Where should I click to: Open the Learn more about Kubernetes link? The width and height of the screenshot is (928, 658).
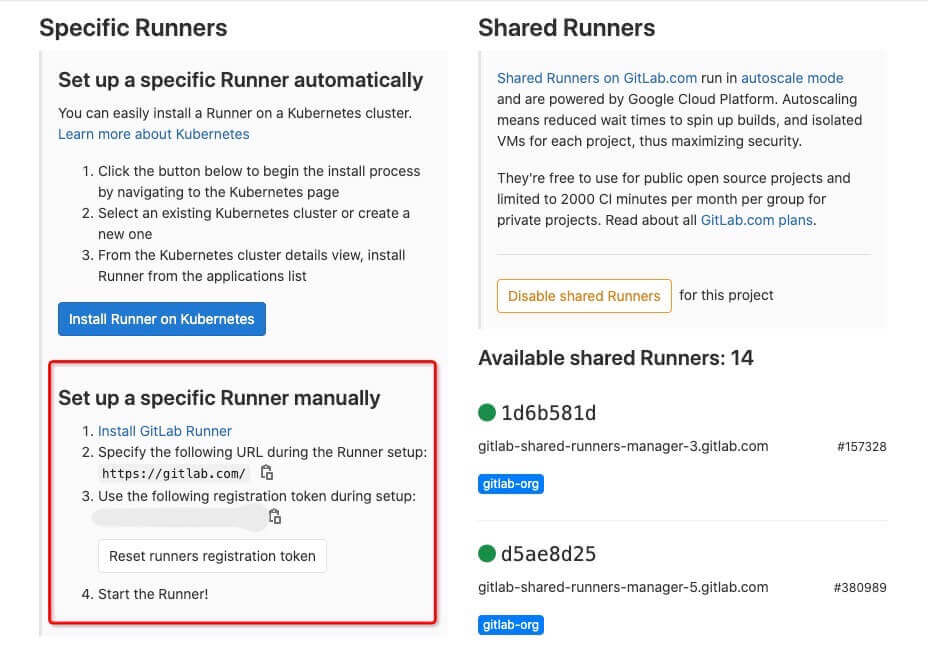(154, 134)
